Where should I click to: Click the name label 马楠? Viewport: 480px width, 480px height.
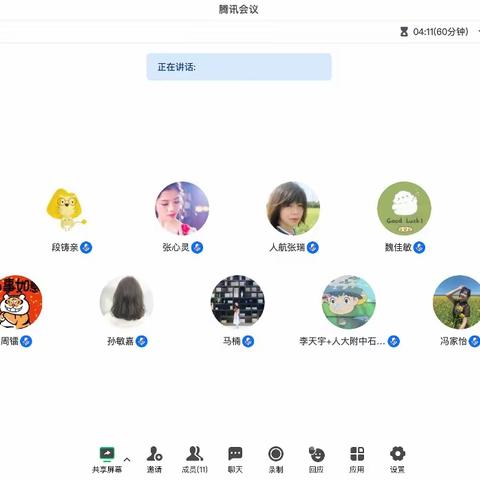tap(232, 341)
